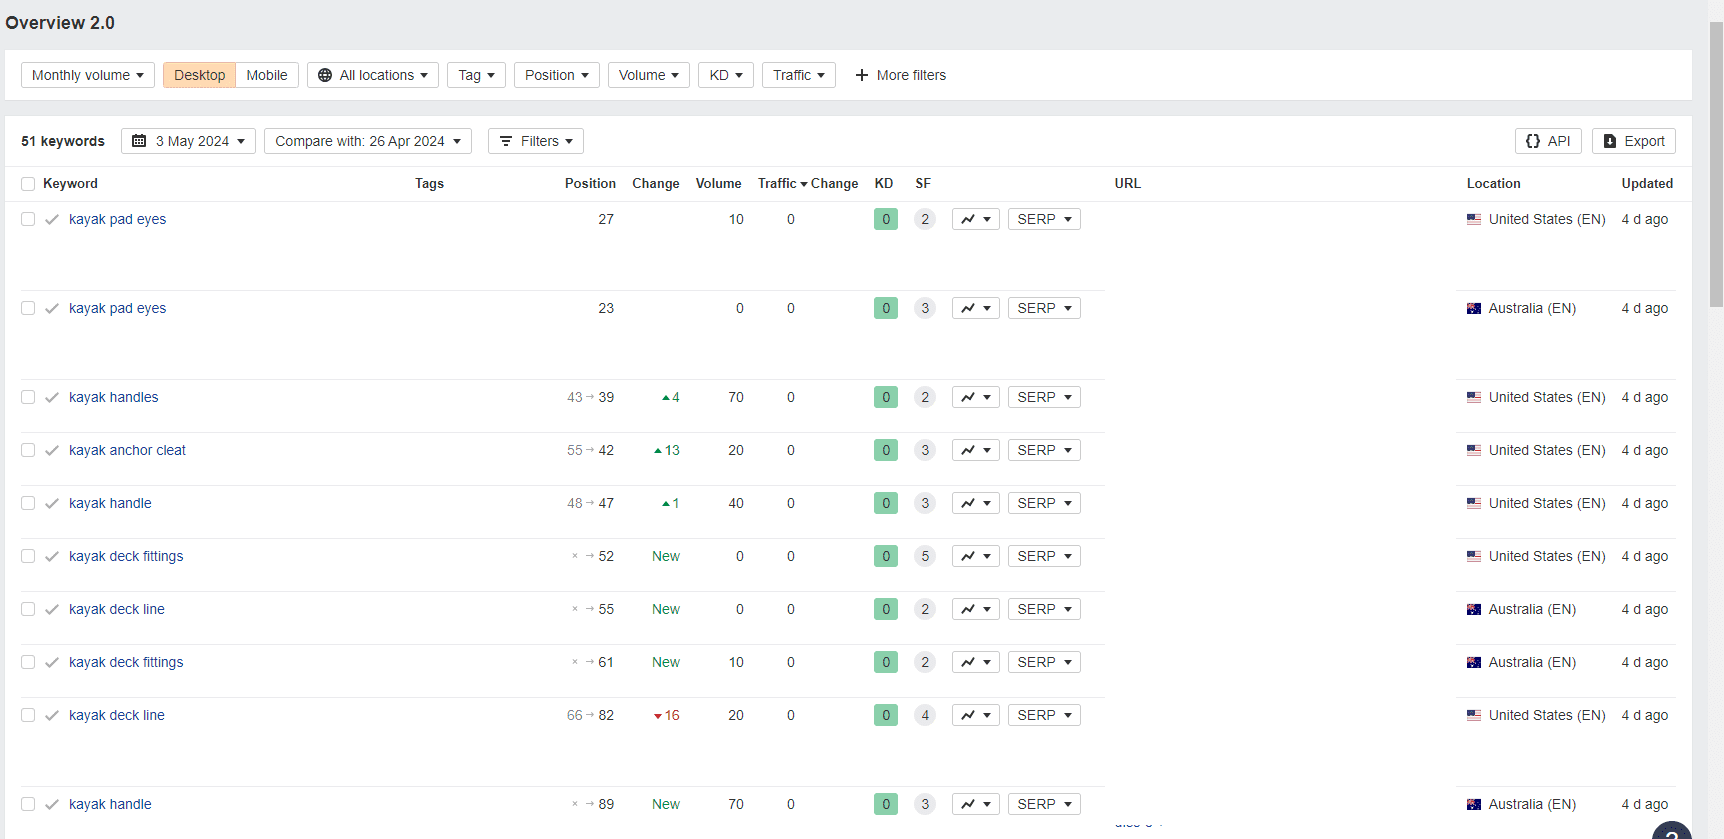This screenshot has height=839, width=1724.
Task: Click the Export button
Action: (x=1634, y=141)
